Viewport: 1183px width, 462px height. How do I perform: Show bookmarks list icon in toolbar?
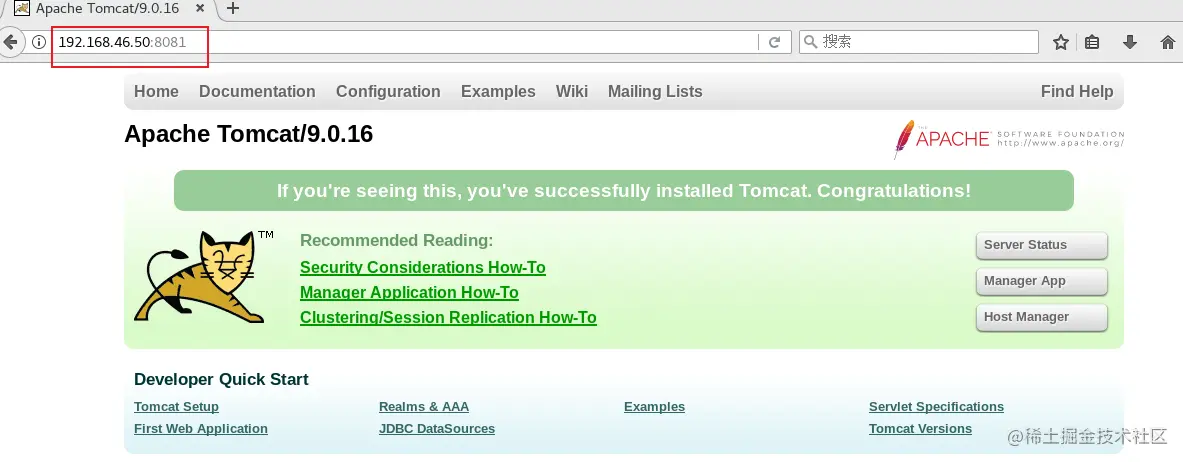click(1092, 42)
